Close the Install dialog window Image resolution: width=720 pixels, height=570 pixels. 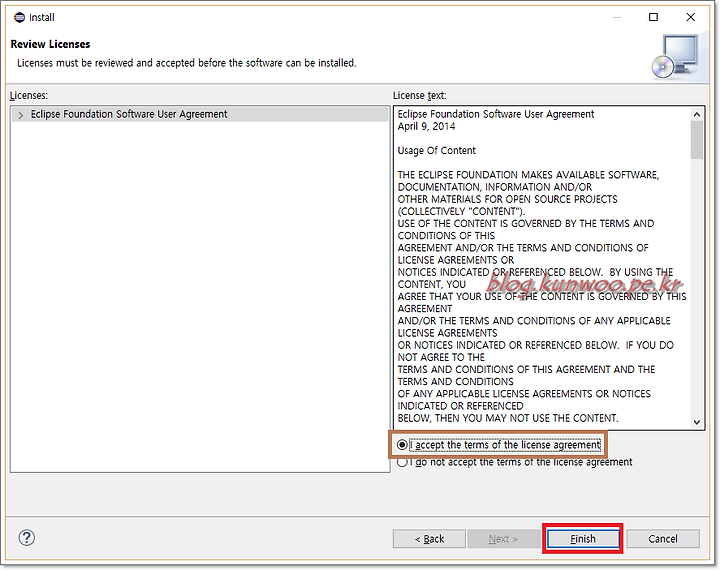[690, 17]
